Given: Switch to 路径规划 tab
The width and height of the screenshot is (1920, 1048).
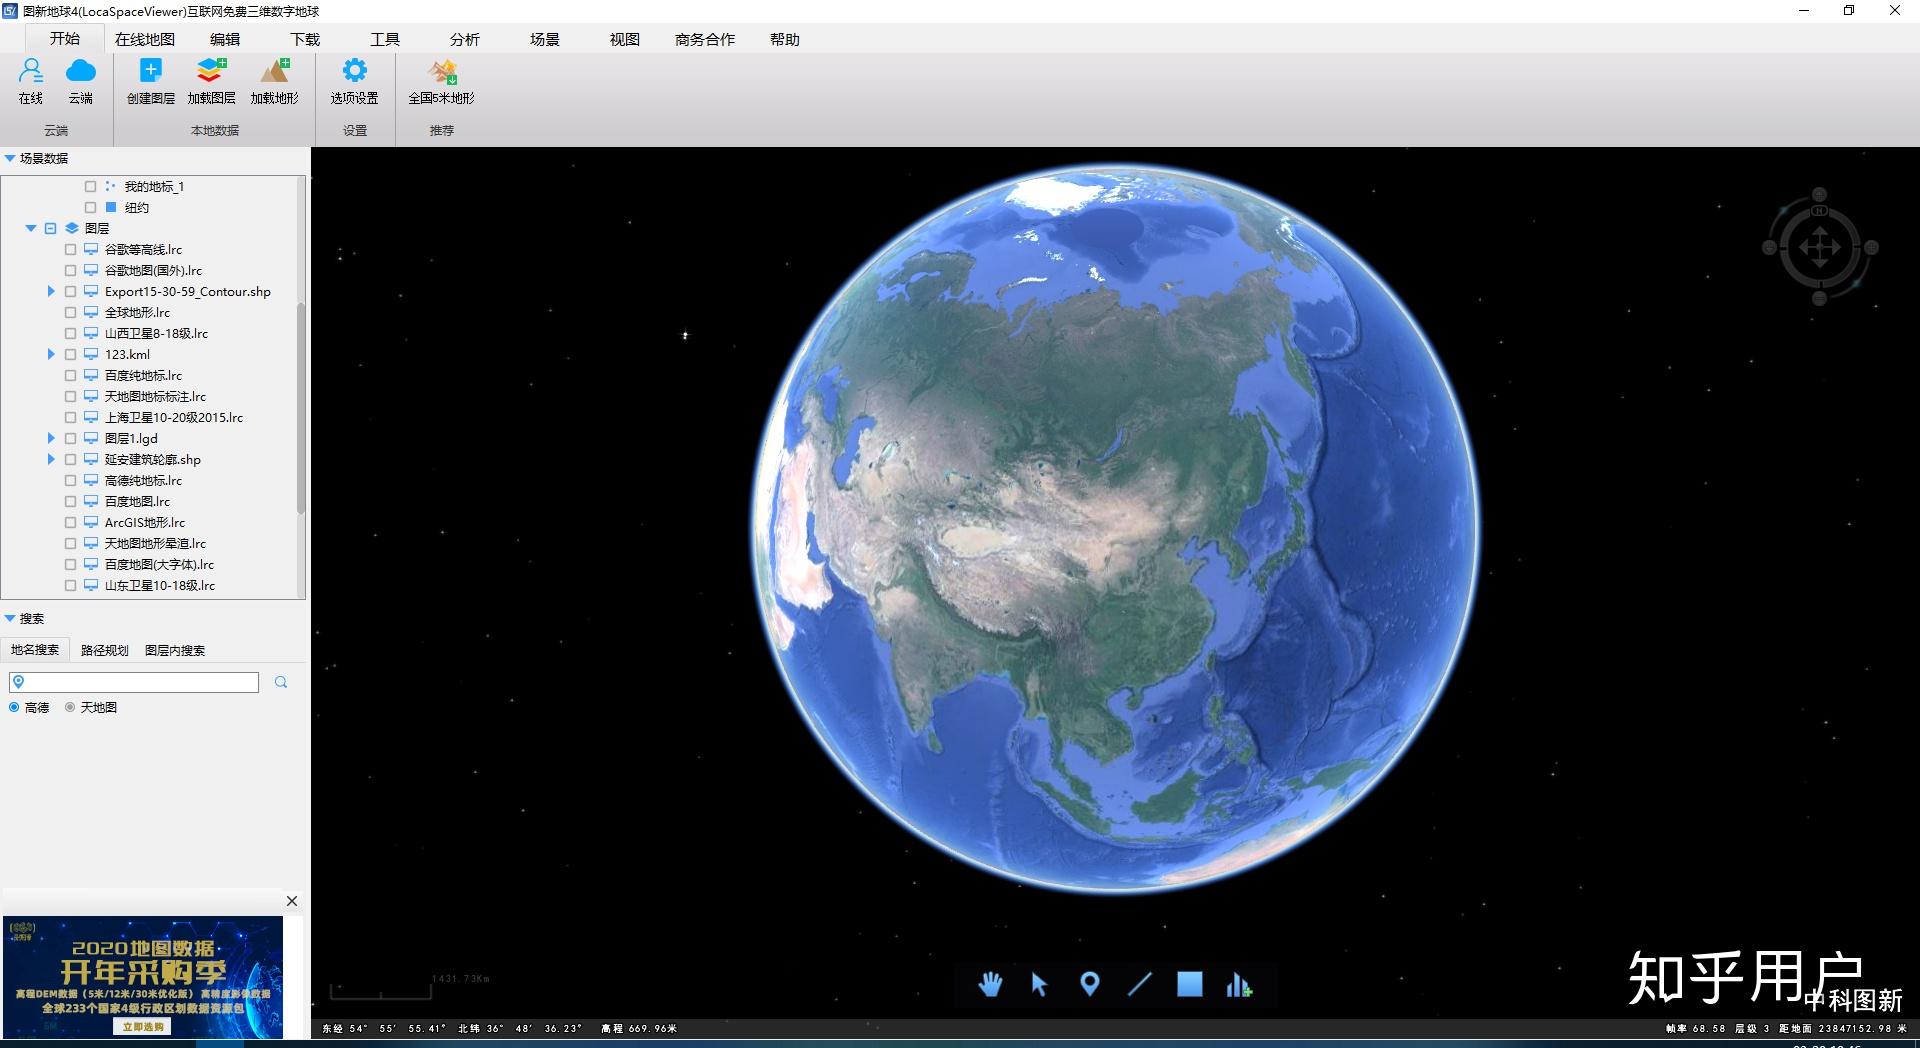Looking at the screenshot, I should (x=105, y=650).
